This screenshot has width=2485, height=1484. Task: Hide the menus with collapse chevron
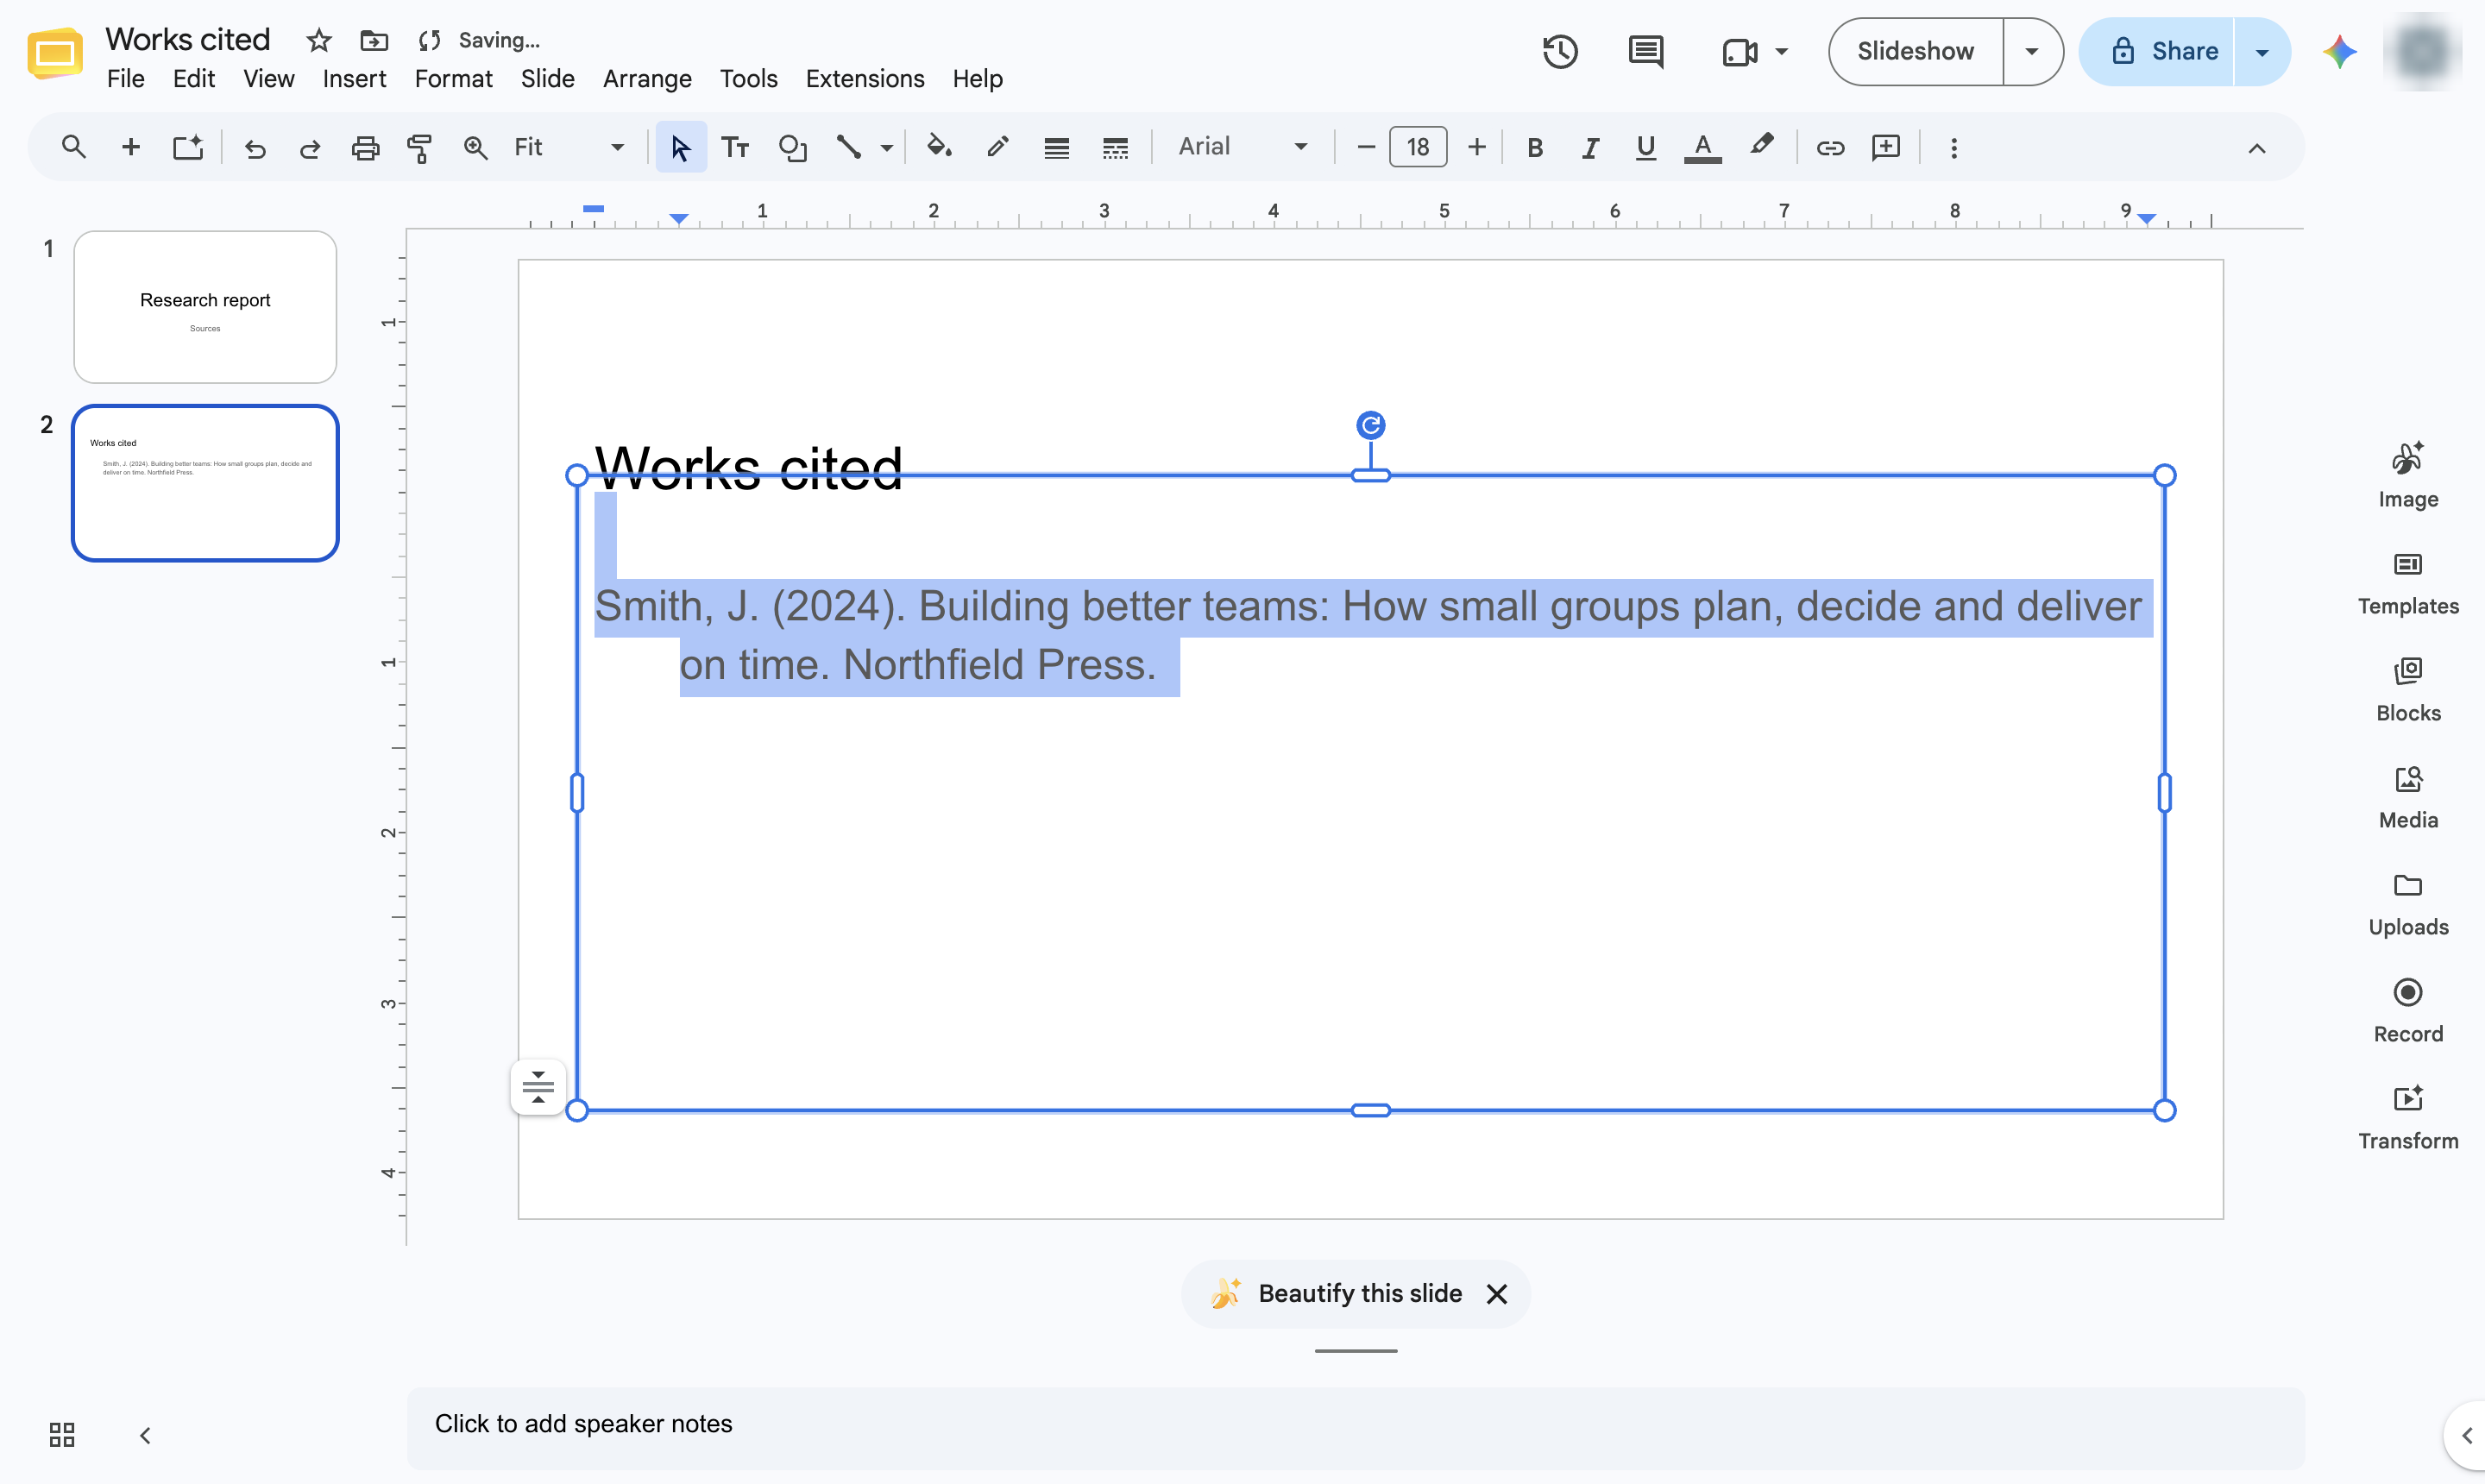point(2256,148)
